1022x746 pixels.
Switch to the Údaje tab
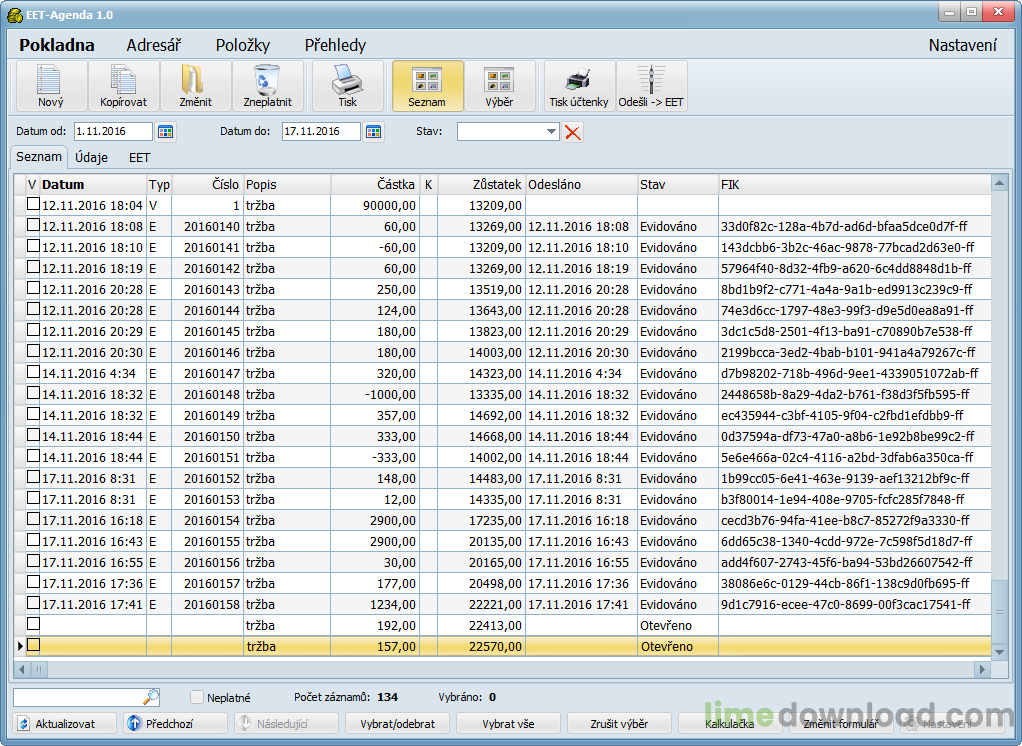(92, 157)
